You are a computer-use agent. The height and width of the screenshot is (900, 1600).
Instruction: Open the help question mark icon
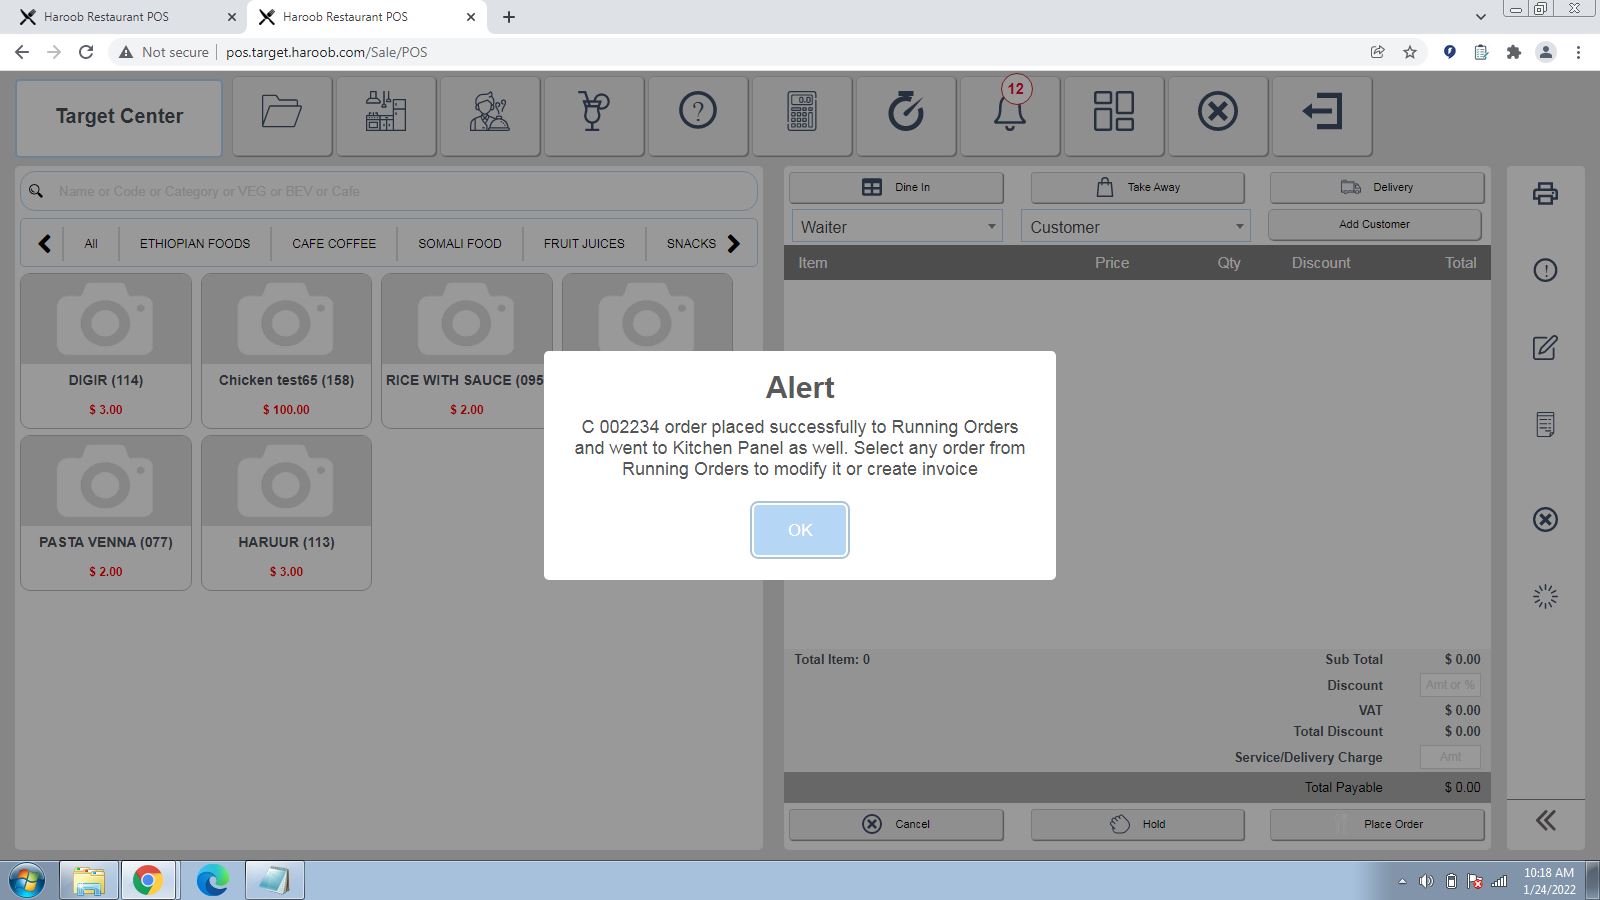point(698,116)
